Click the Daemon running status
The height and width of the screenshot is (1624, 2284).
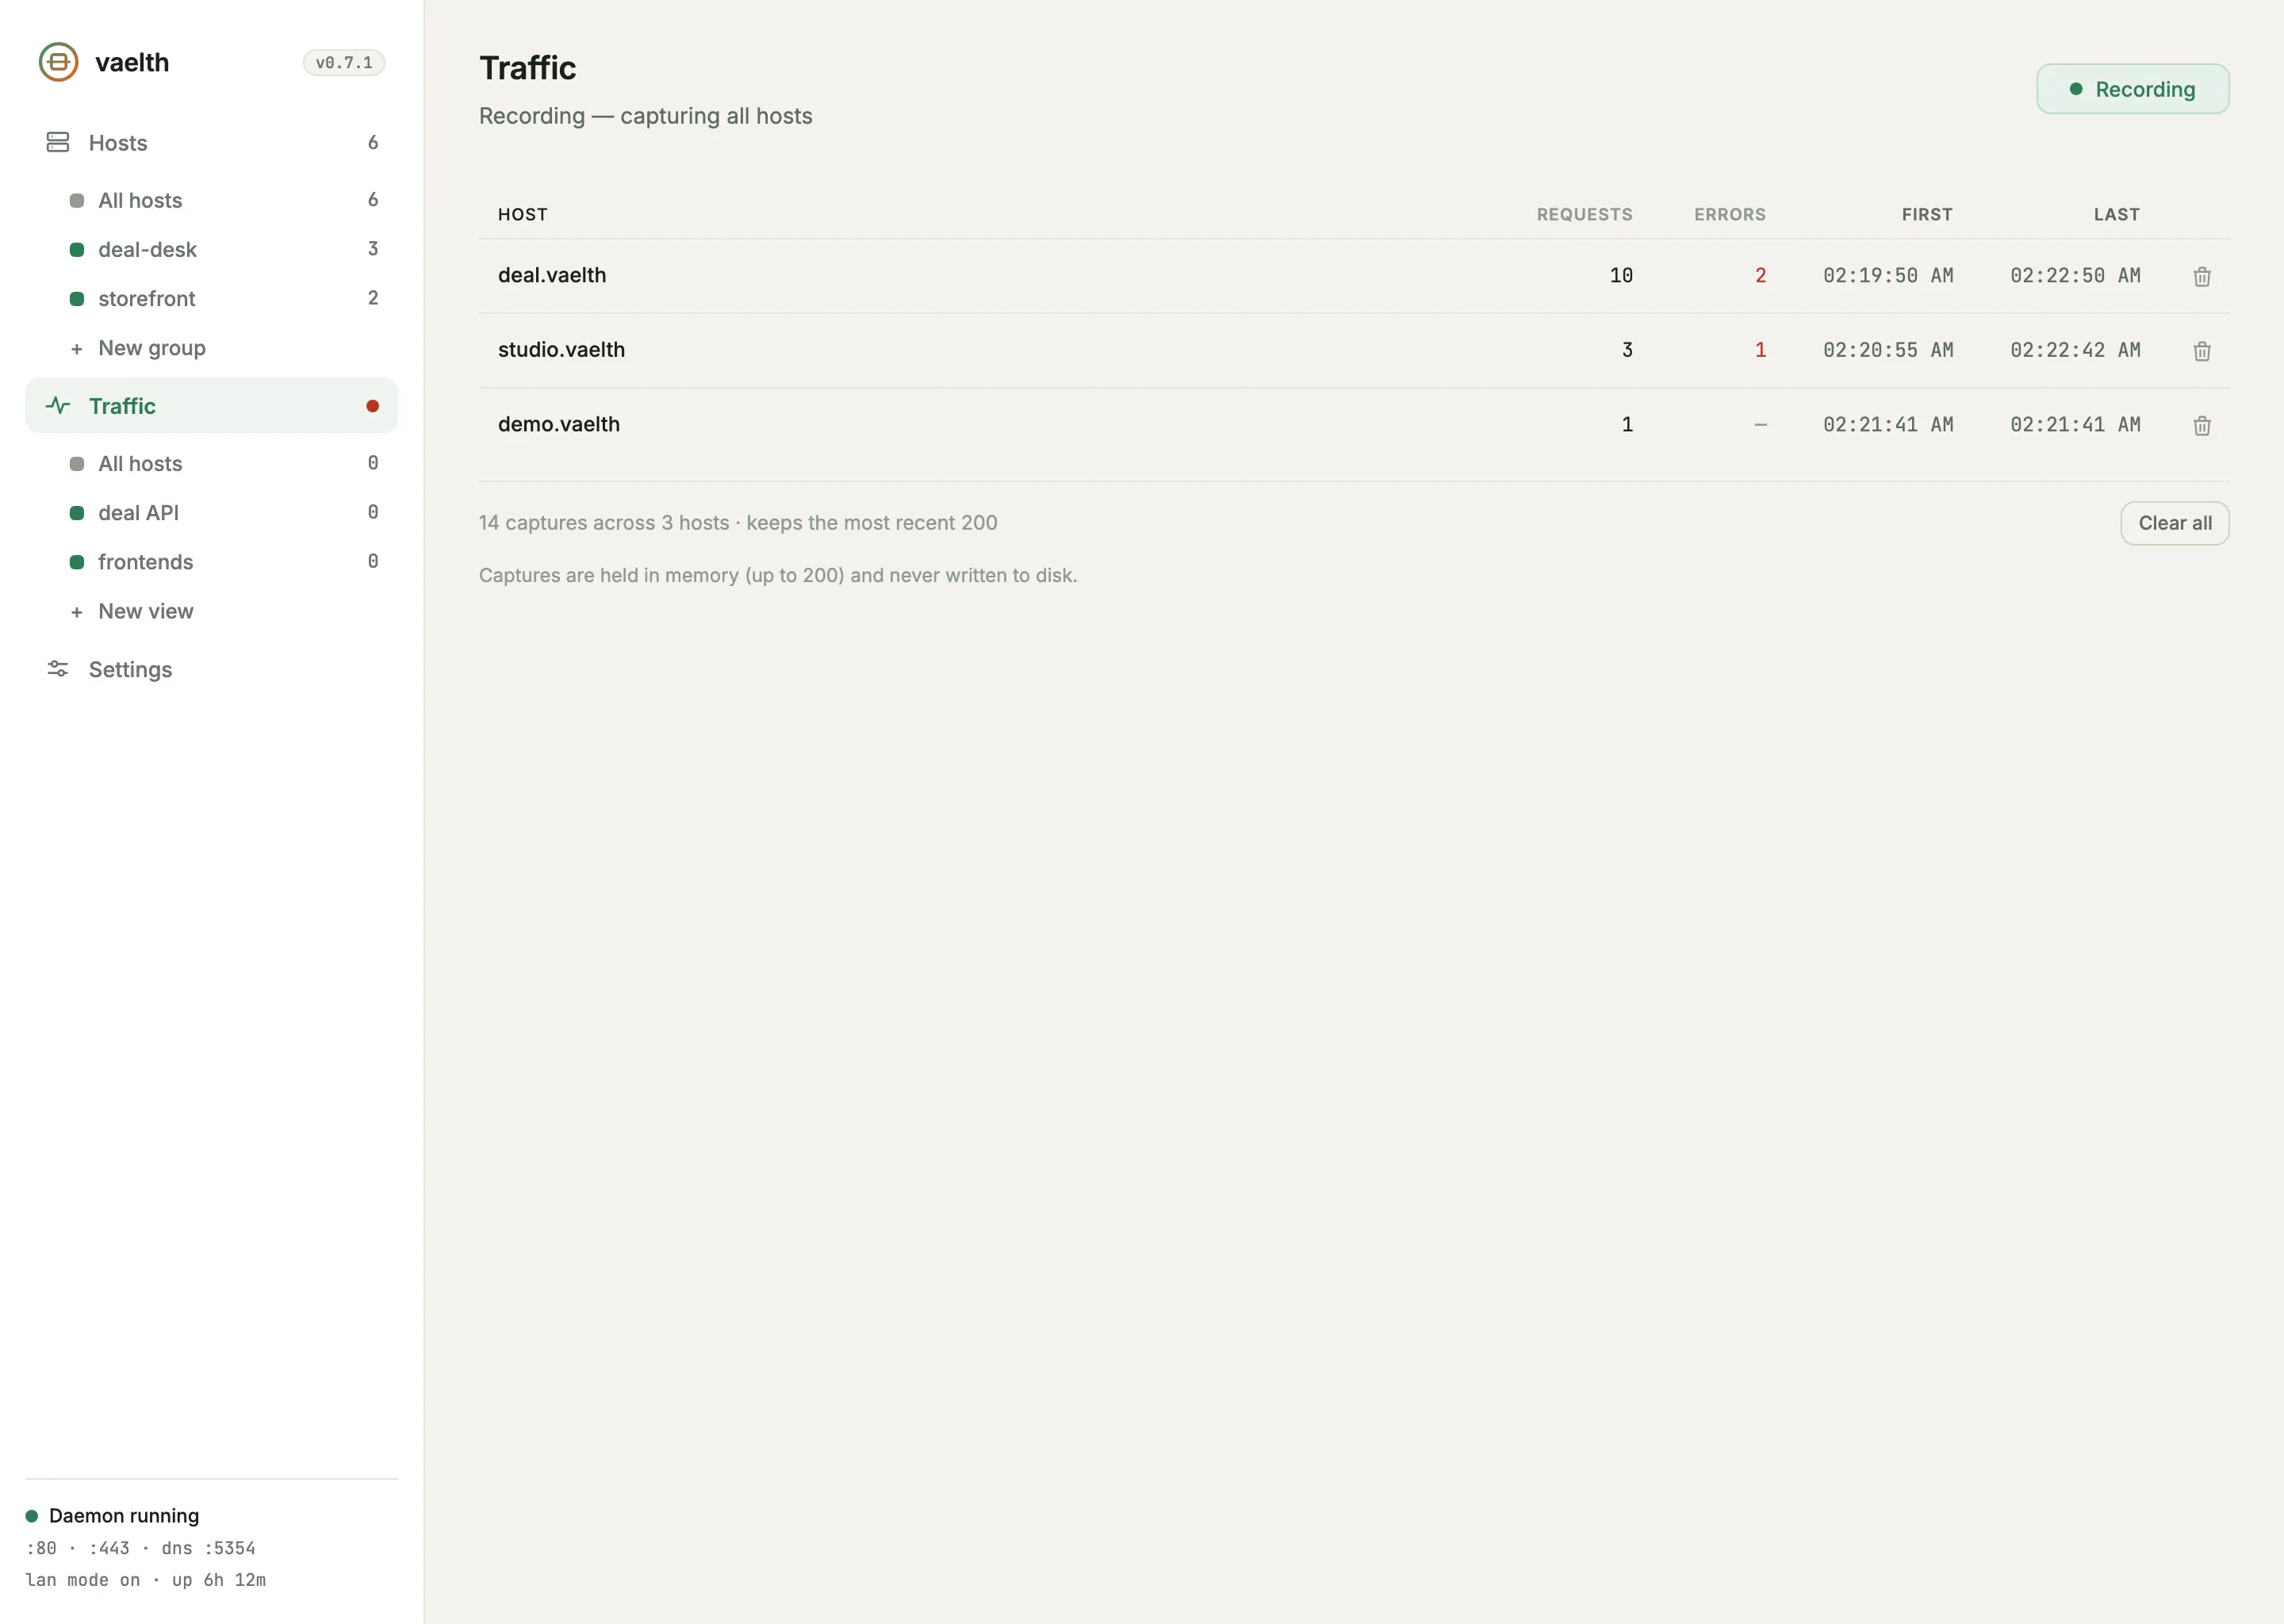(x=112, y=1516)
